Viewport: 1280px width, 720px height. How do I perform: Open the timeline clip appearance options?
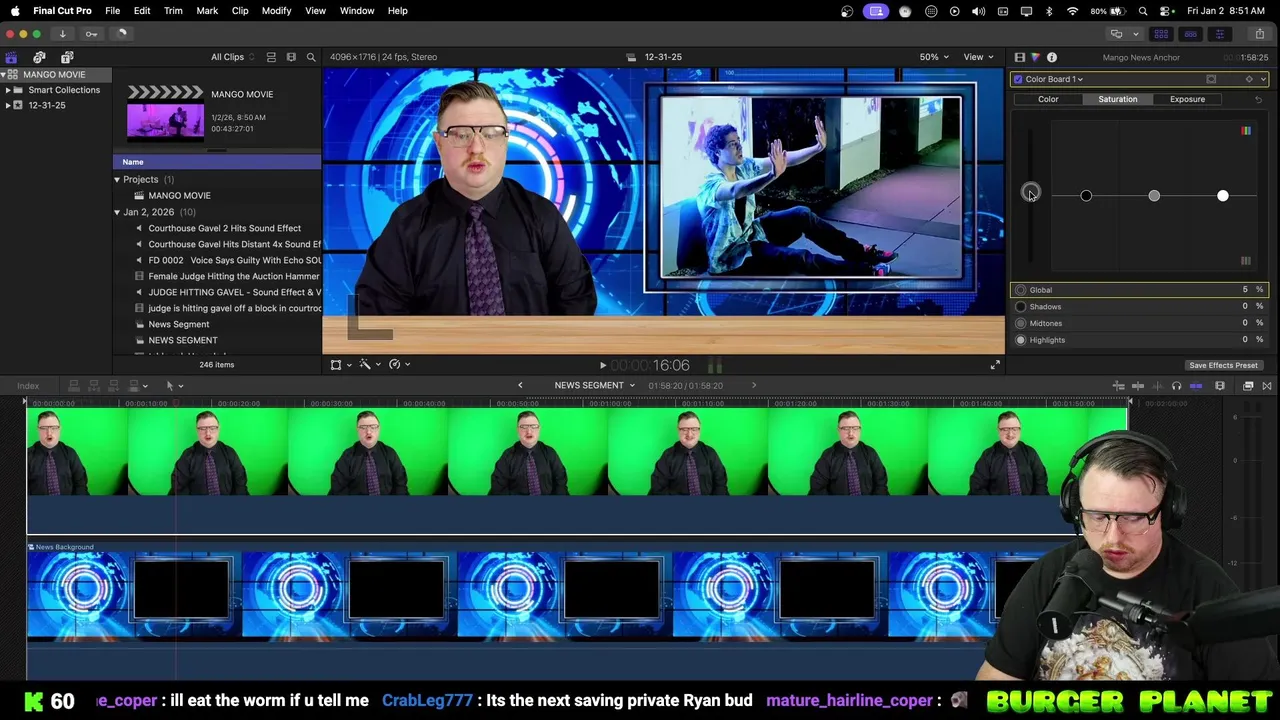tap(1220, 386)
